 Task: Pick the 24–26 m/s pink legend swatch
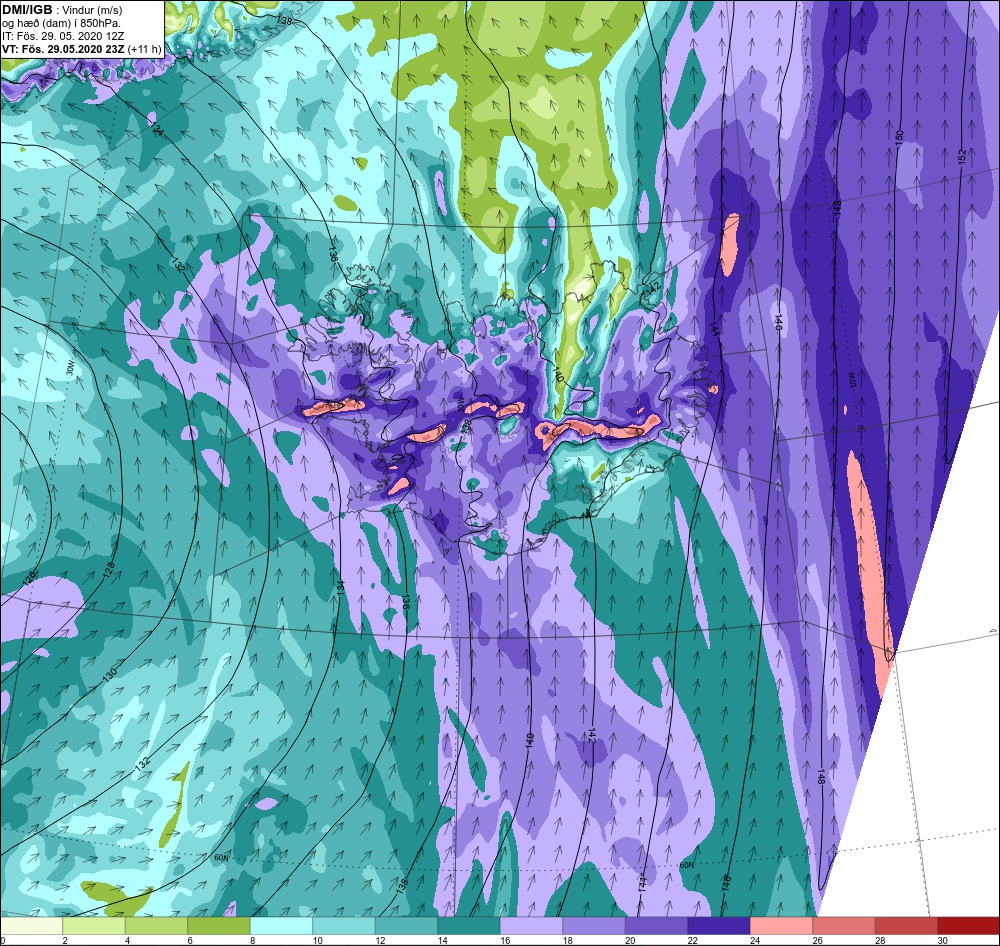(x=782, y=925)
